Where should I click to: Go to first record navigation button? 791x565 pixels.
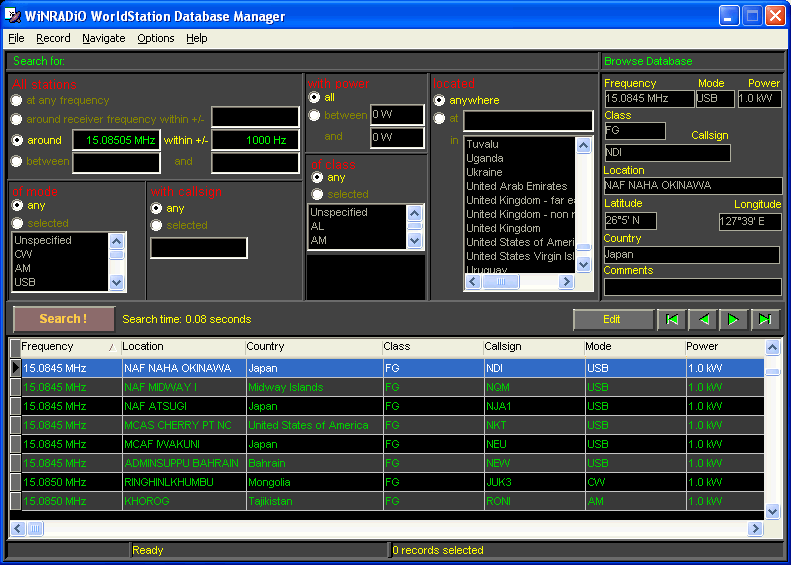[x=671, y=319]
